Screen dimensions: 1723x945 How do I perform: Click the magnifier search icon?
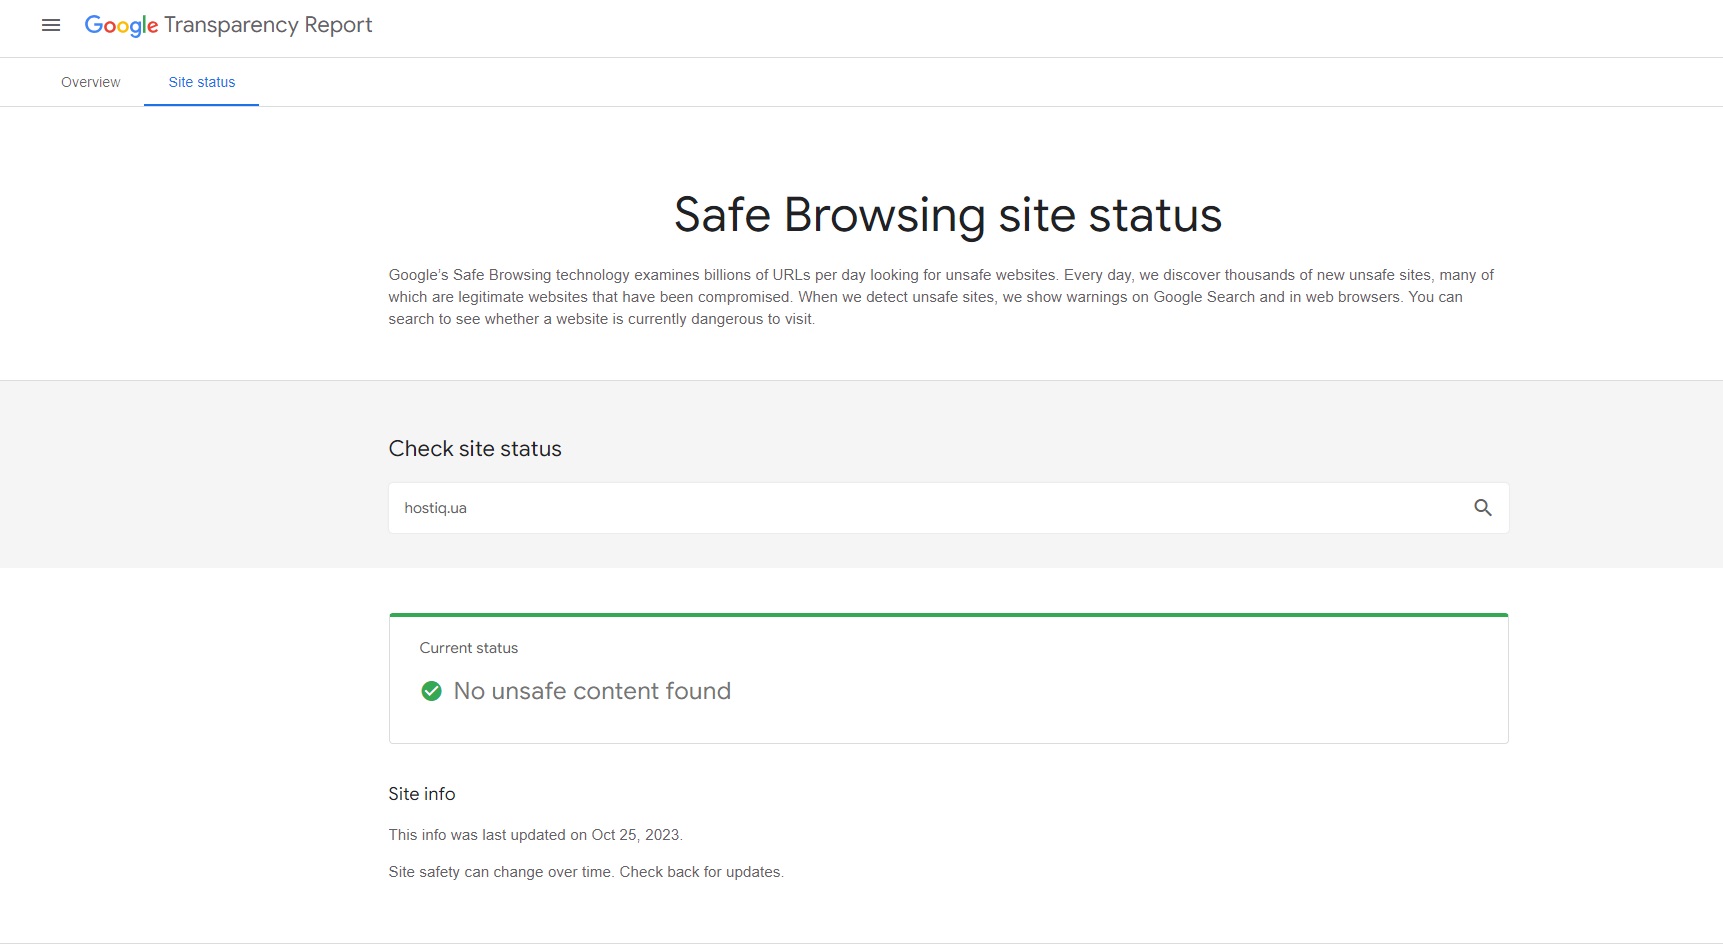coord(1482,508)
